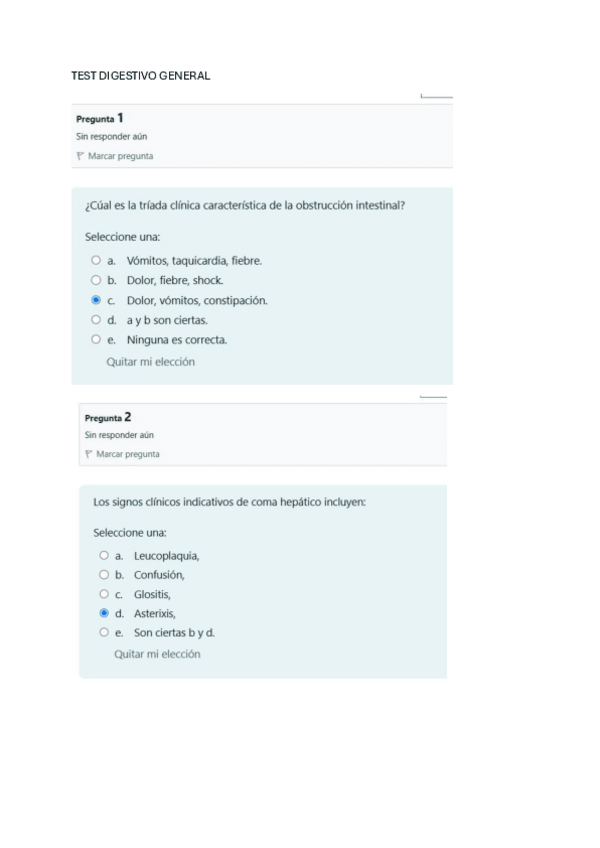Select option b. Dolor, fiebre, shock
Screen dimensions: 600x848
(x=96, y=281)
